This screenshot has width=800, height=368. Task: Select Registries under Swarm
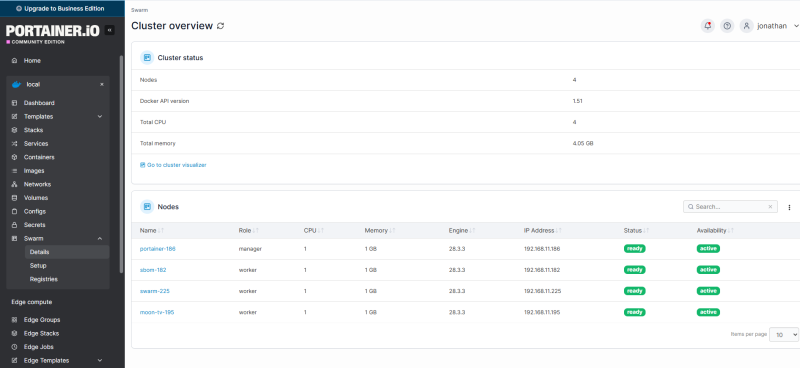pos(43,279)
